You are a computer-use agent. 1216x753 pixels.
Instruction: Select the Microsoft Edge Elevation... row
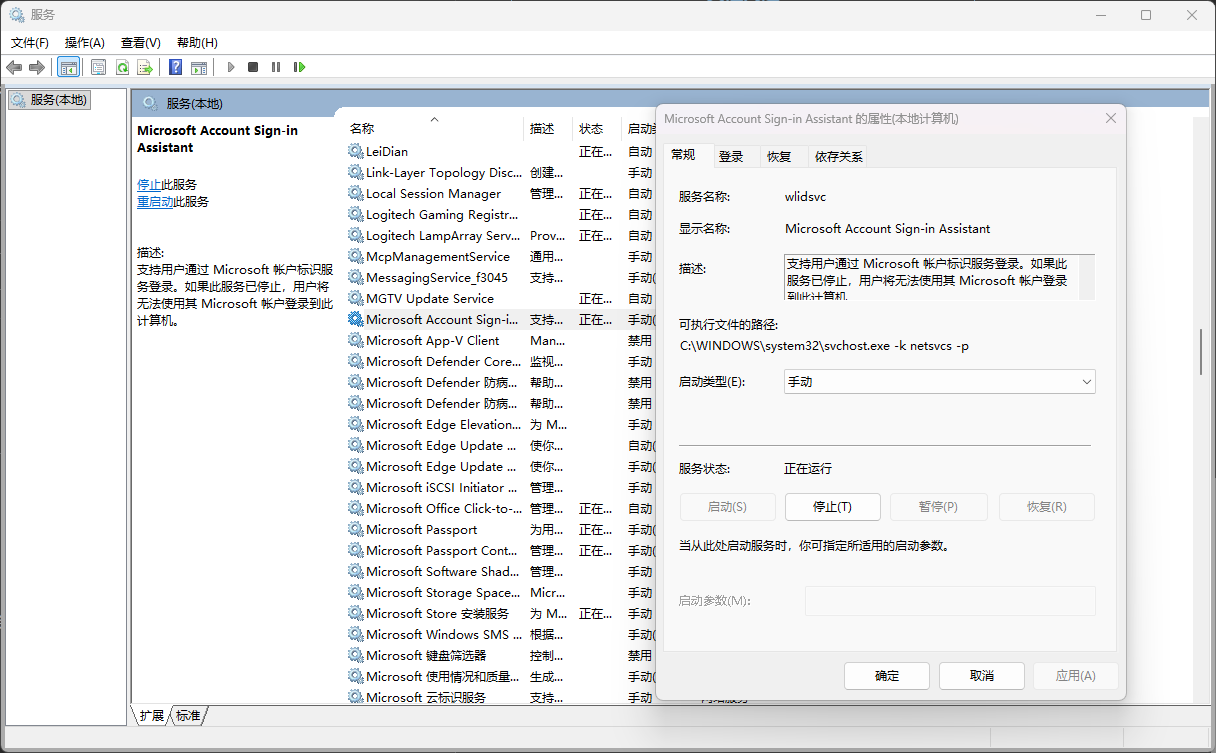pyautogui.click(x=500, y=424)
